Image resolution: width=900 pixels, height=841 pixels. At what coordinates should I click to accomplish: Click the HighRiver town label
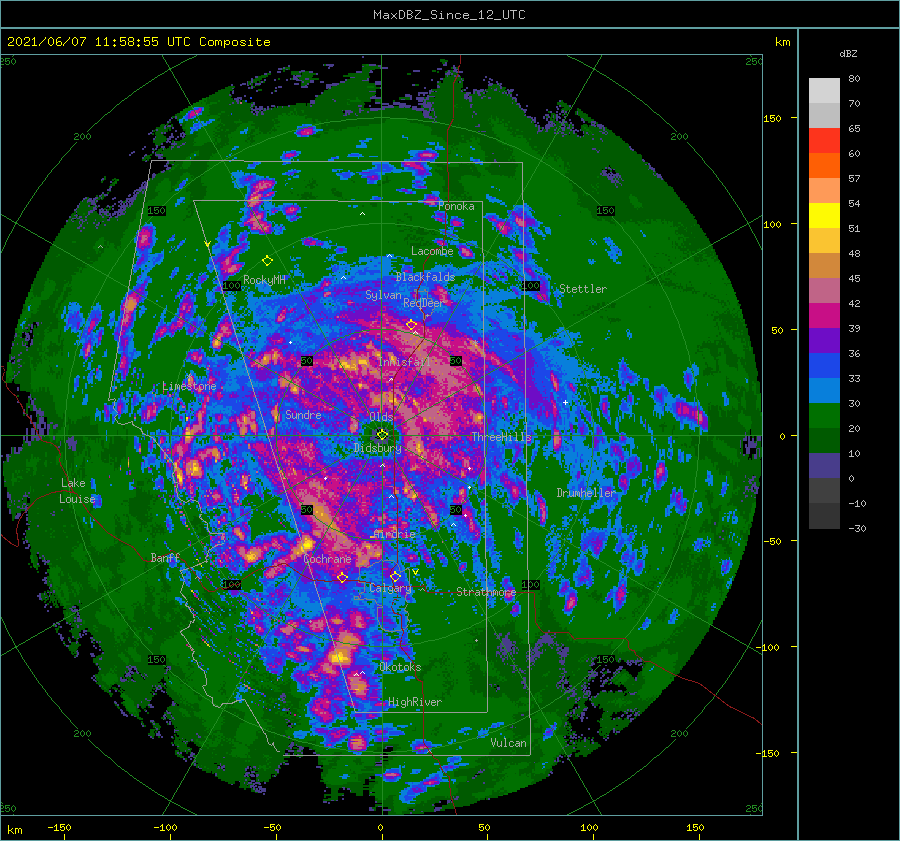[x=415, y=702]
